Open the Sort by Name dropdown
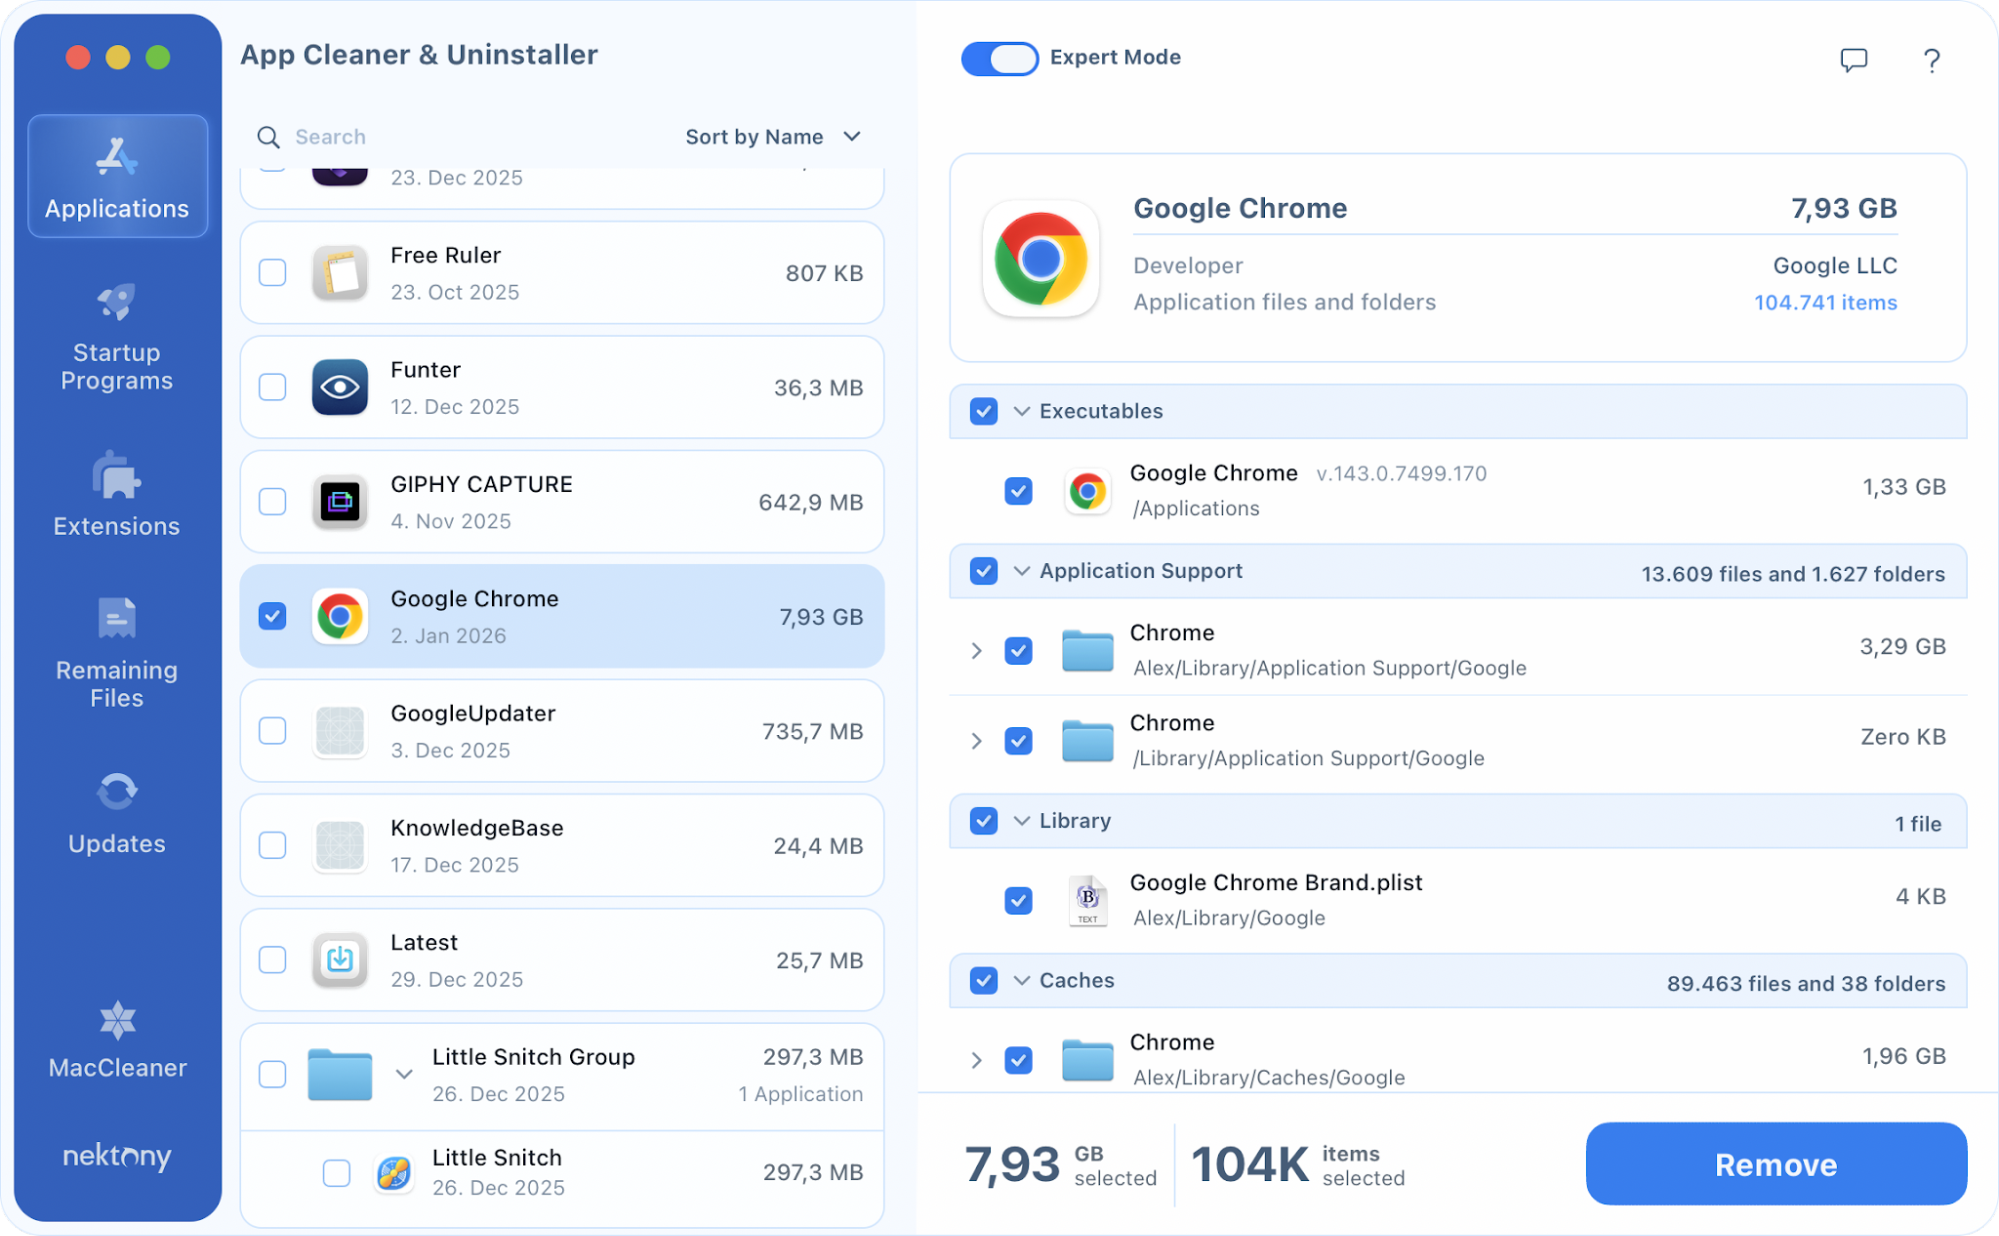The image size is (1999, 1236). [x=772, y=137]
